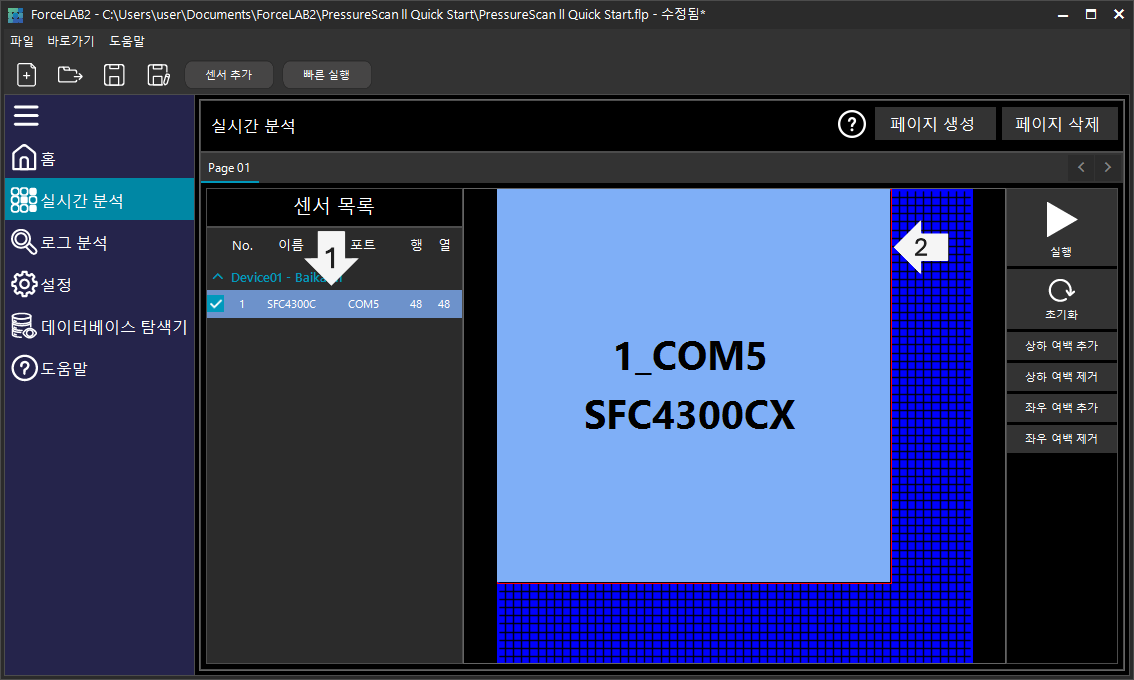Click the No. column header
The width and height of the screenshot is (1134, 680).
pyautogui.click(x=242, y=245)
